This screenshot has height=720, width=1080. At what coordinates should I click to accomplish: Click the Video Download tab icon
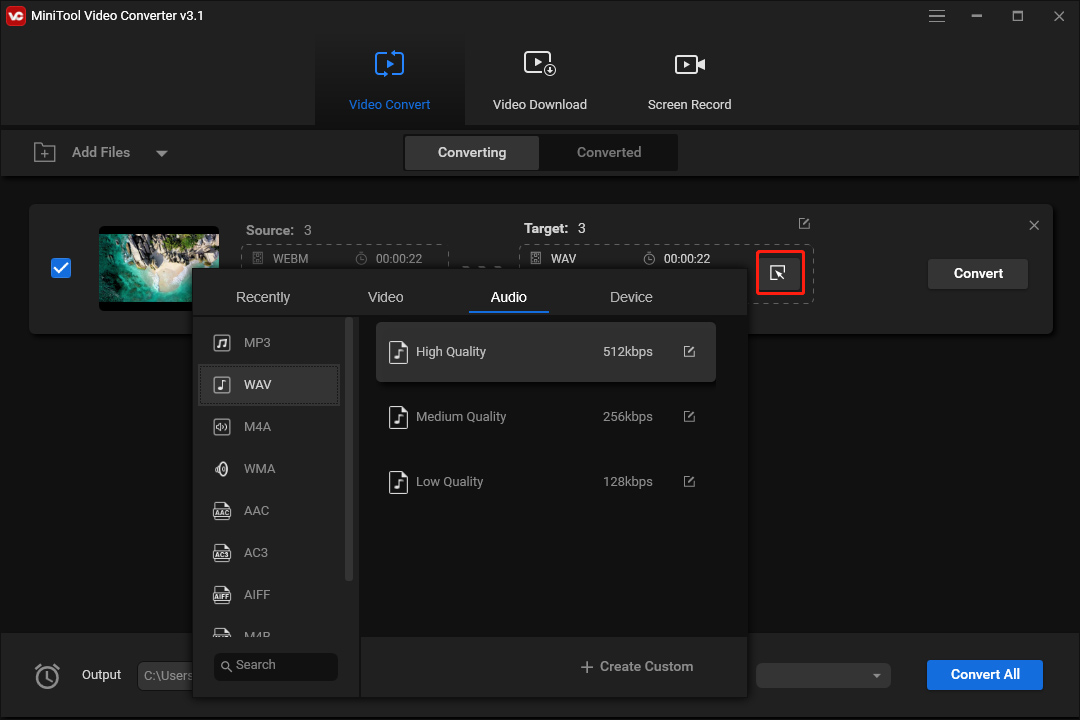(539, 63)
